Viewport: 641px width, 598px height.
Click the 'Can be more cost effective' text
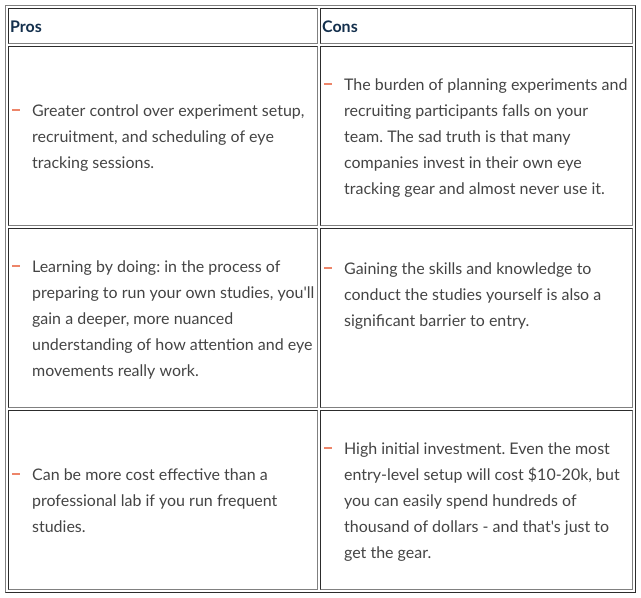[150, 475]
